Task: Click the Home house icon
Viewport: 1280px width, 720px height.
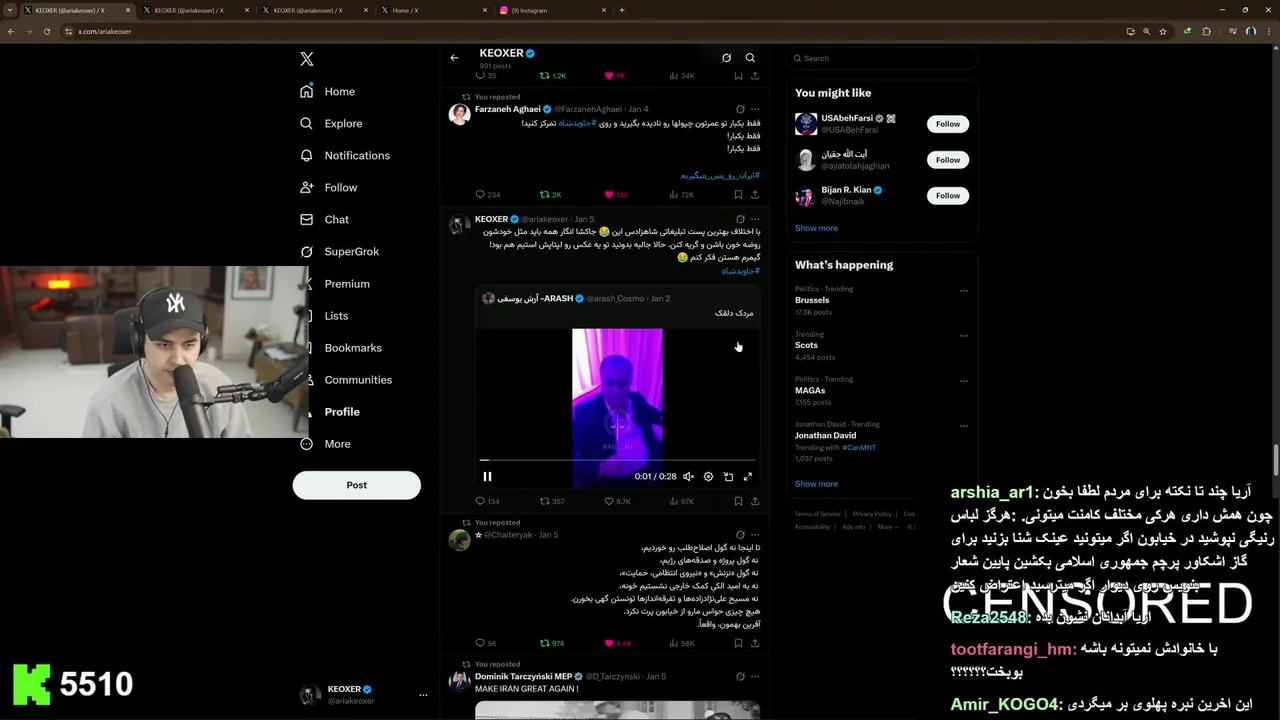Action: pyautogui.click(x=306, y=91)
